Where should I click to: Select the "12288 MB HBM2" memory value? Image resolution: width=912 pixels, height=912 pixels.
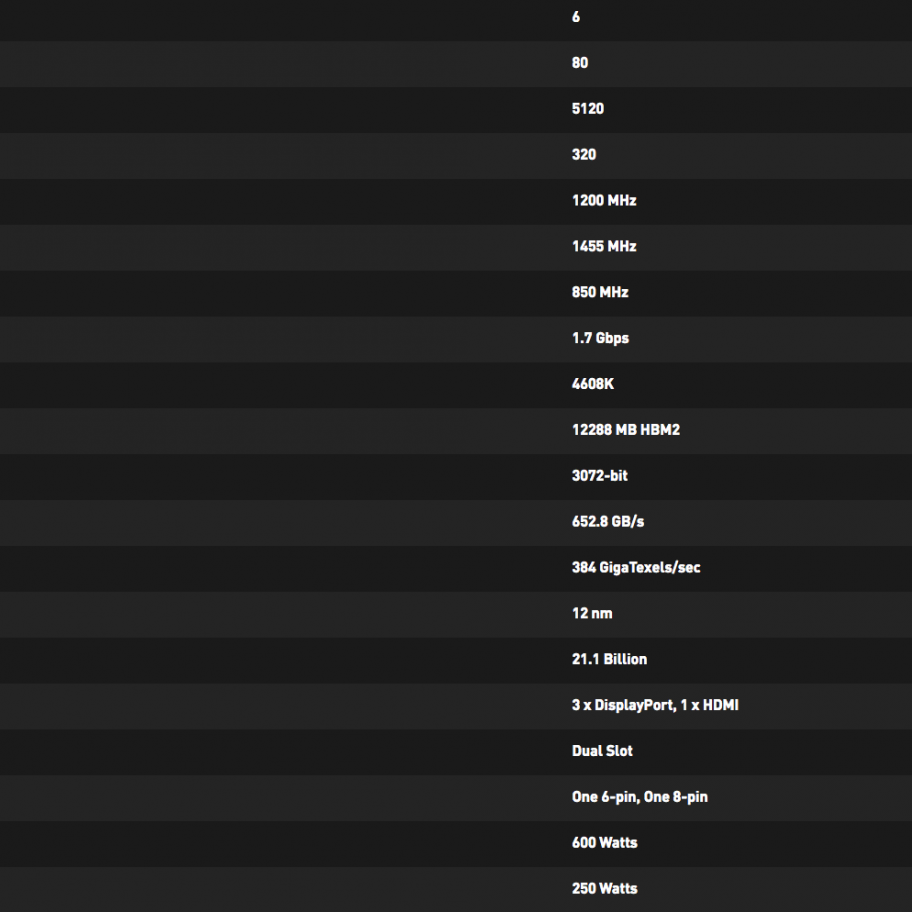point(626,430)
